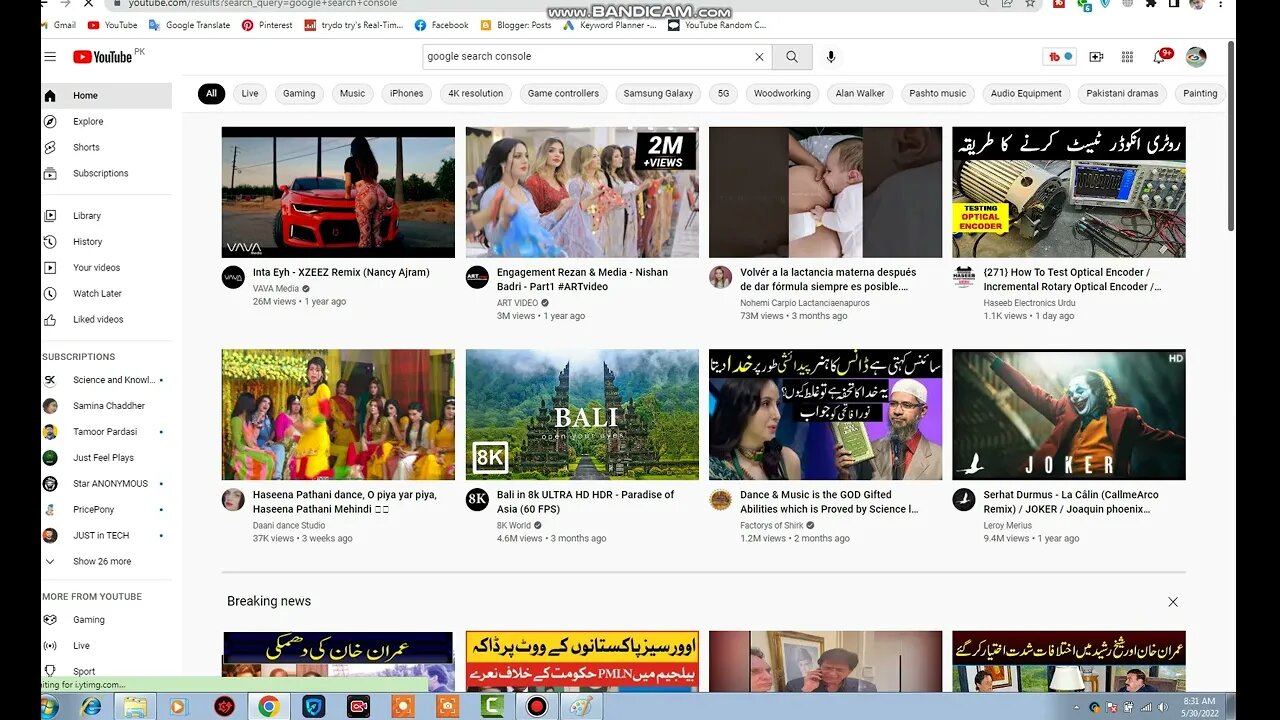
Task: Click the magnifier search button
Action: (792, 57)
